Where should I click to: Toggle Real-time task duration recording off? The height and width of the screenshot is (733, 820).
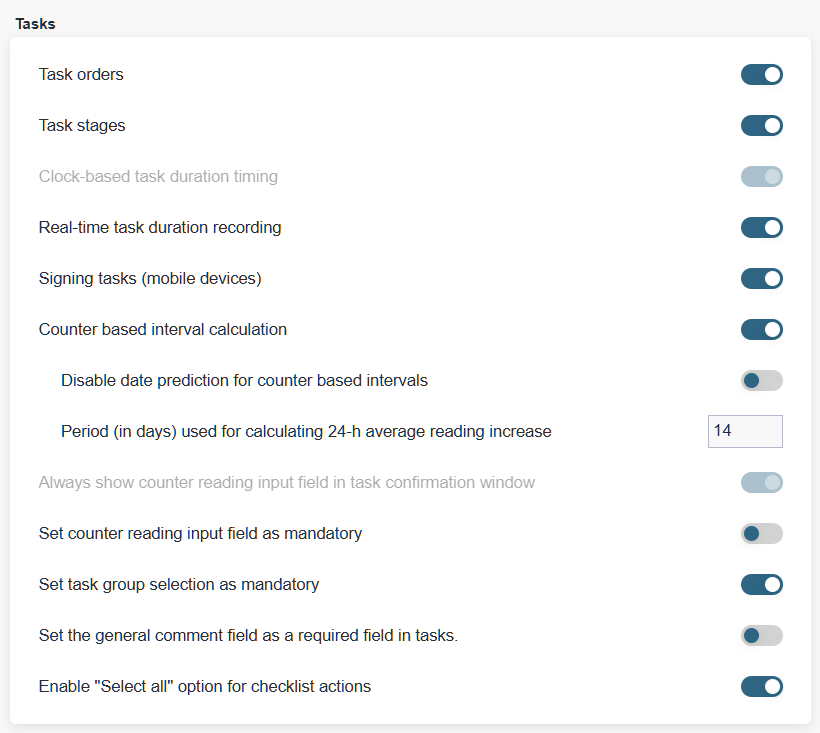pos(761,228)
